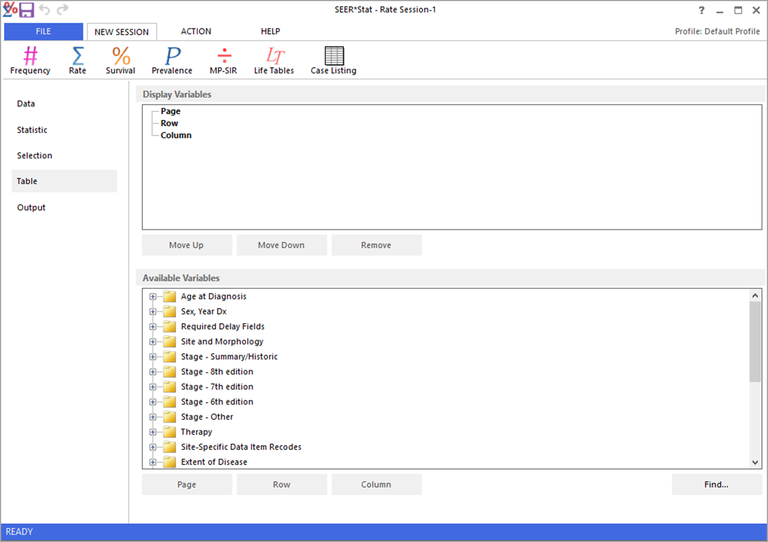Switch to the ACTION ribbon tab

(x=196, y=32)
